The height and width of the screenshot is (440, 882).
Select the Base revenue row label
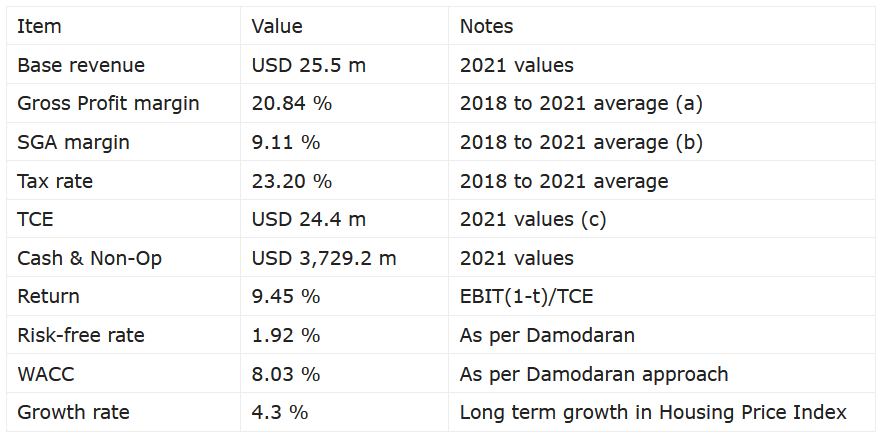pyautogui.click(x=81, y=66)
